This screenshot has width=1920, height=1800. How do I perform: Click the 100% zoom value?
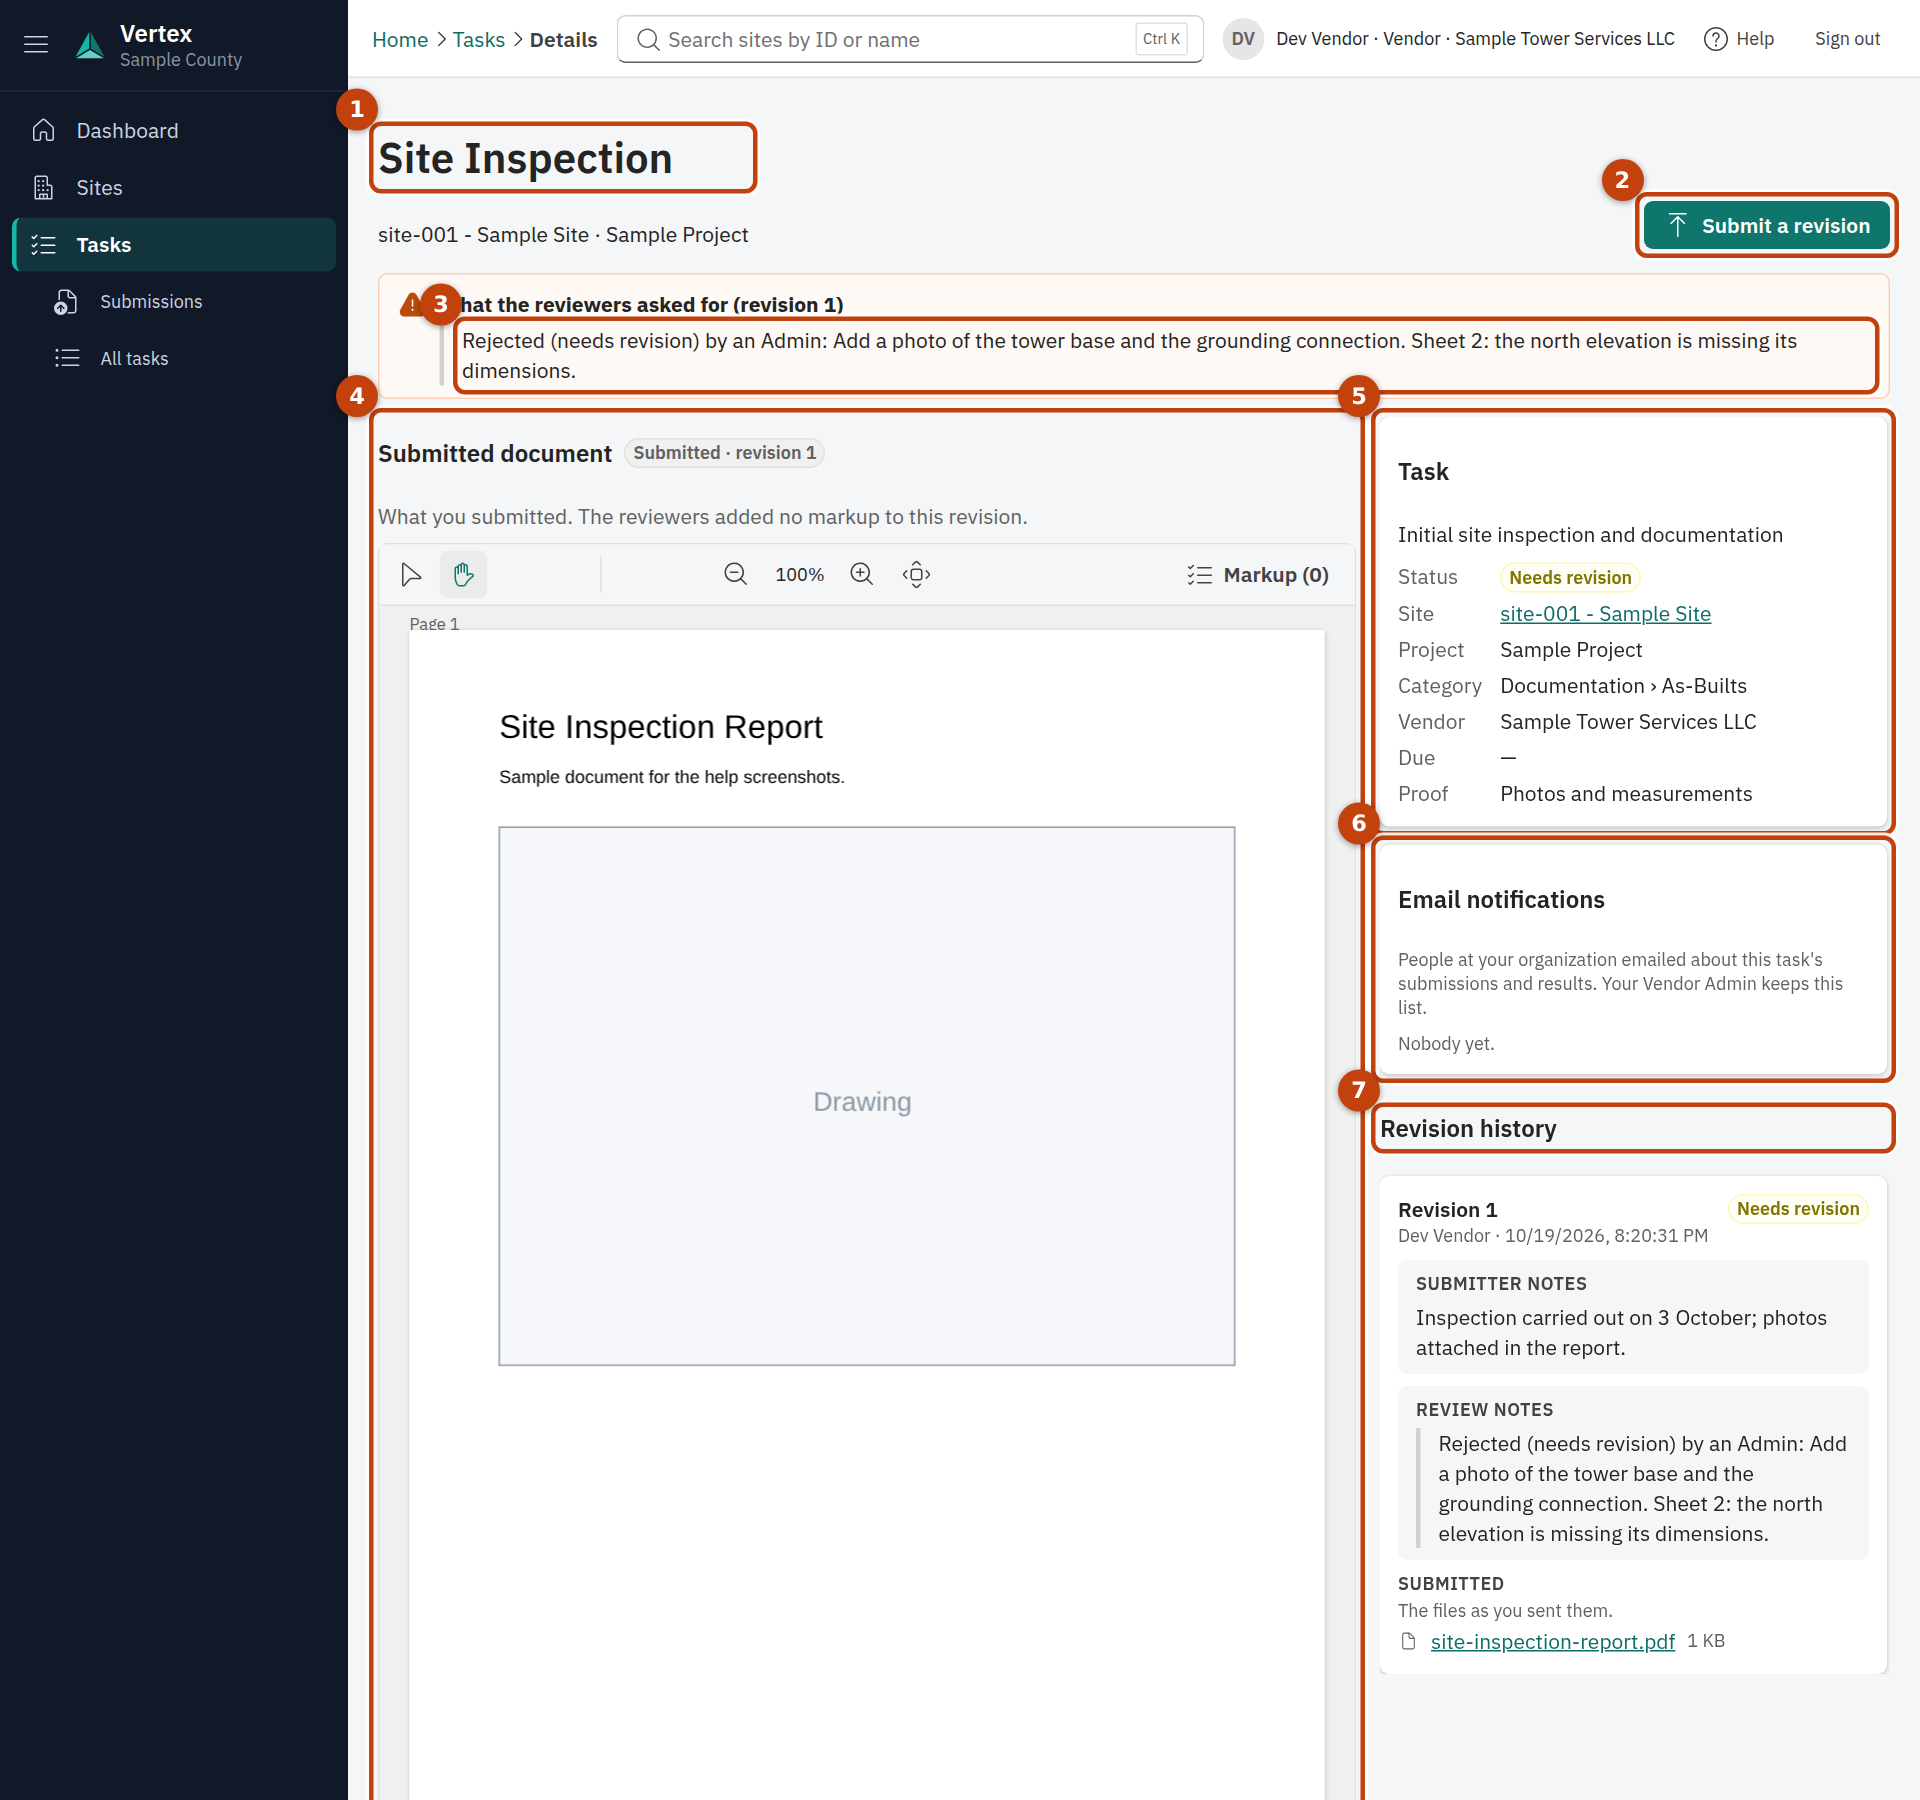point(800,575)
